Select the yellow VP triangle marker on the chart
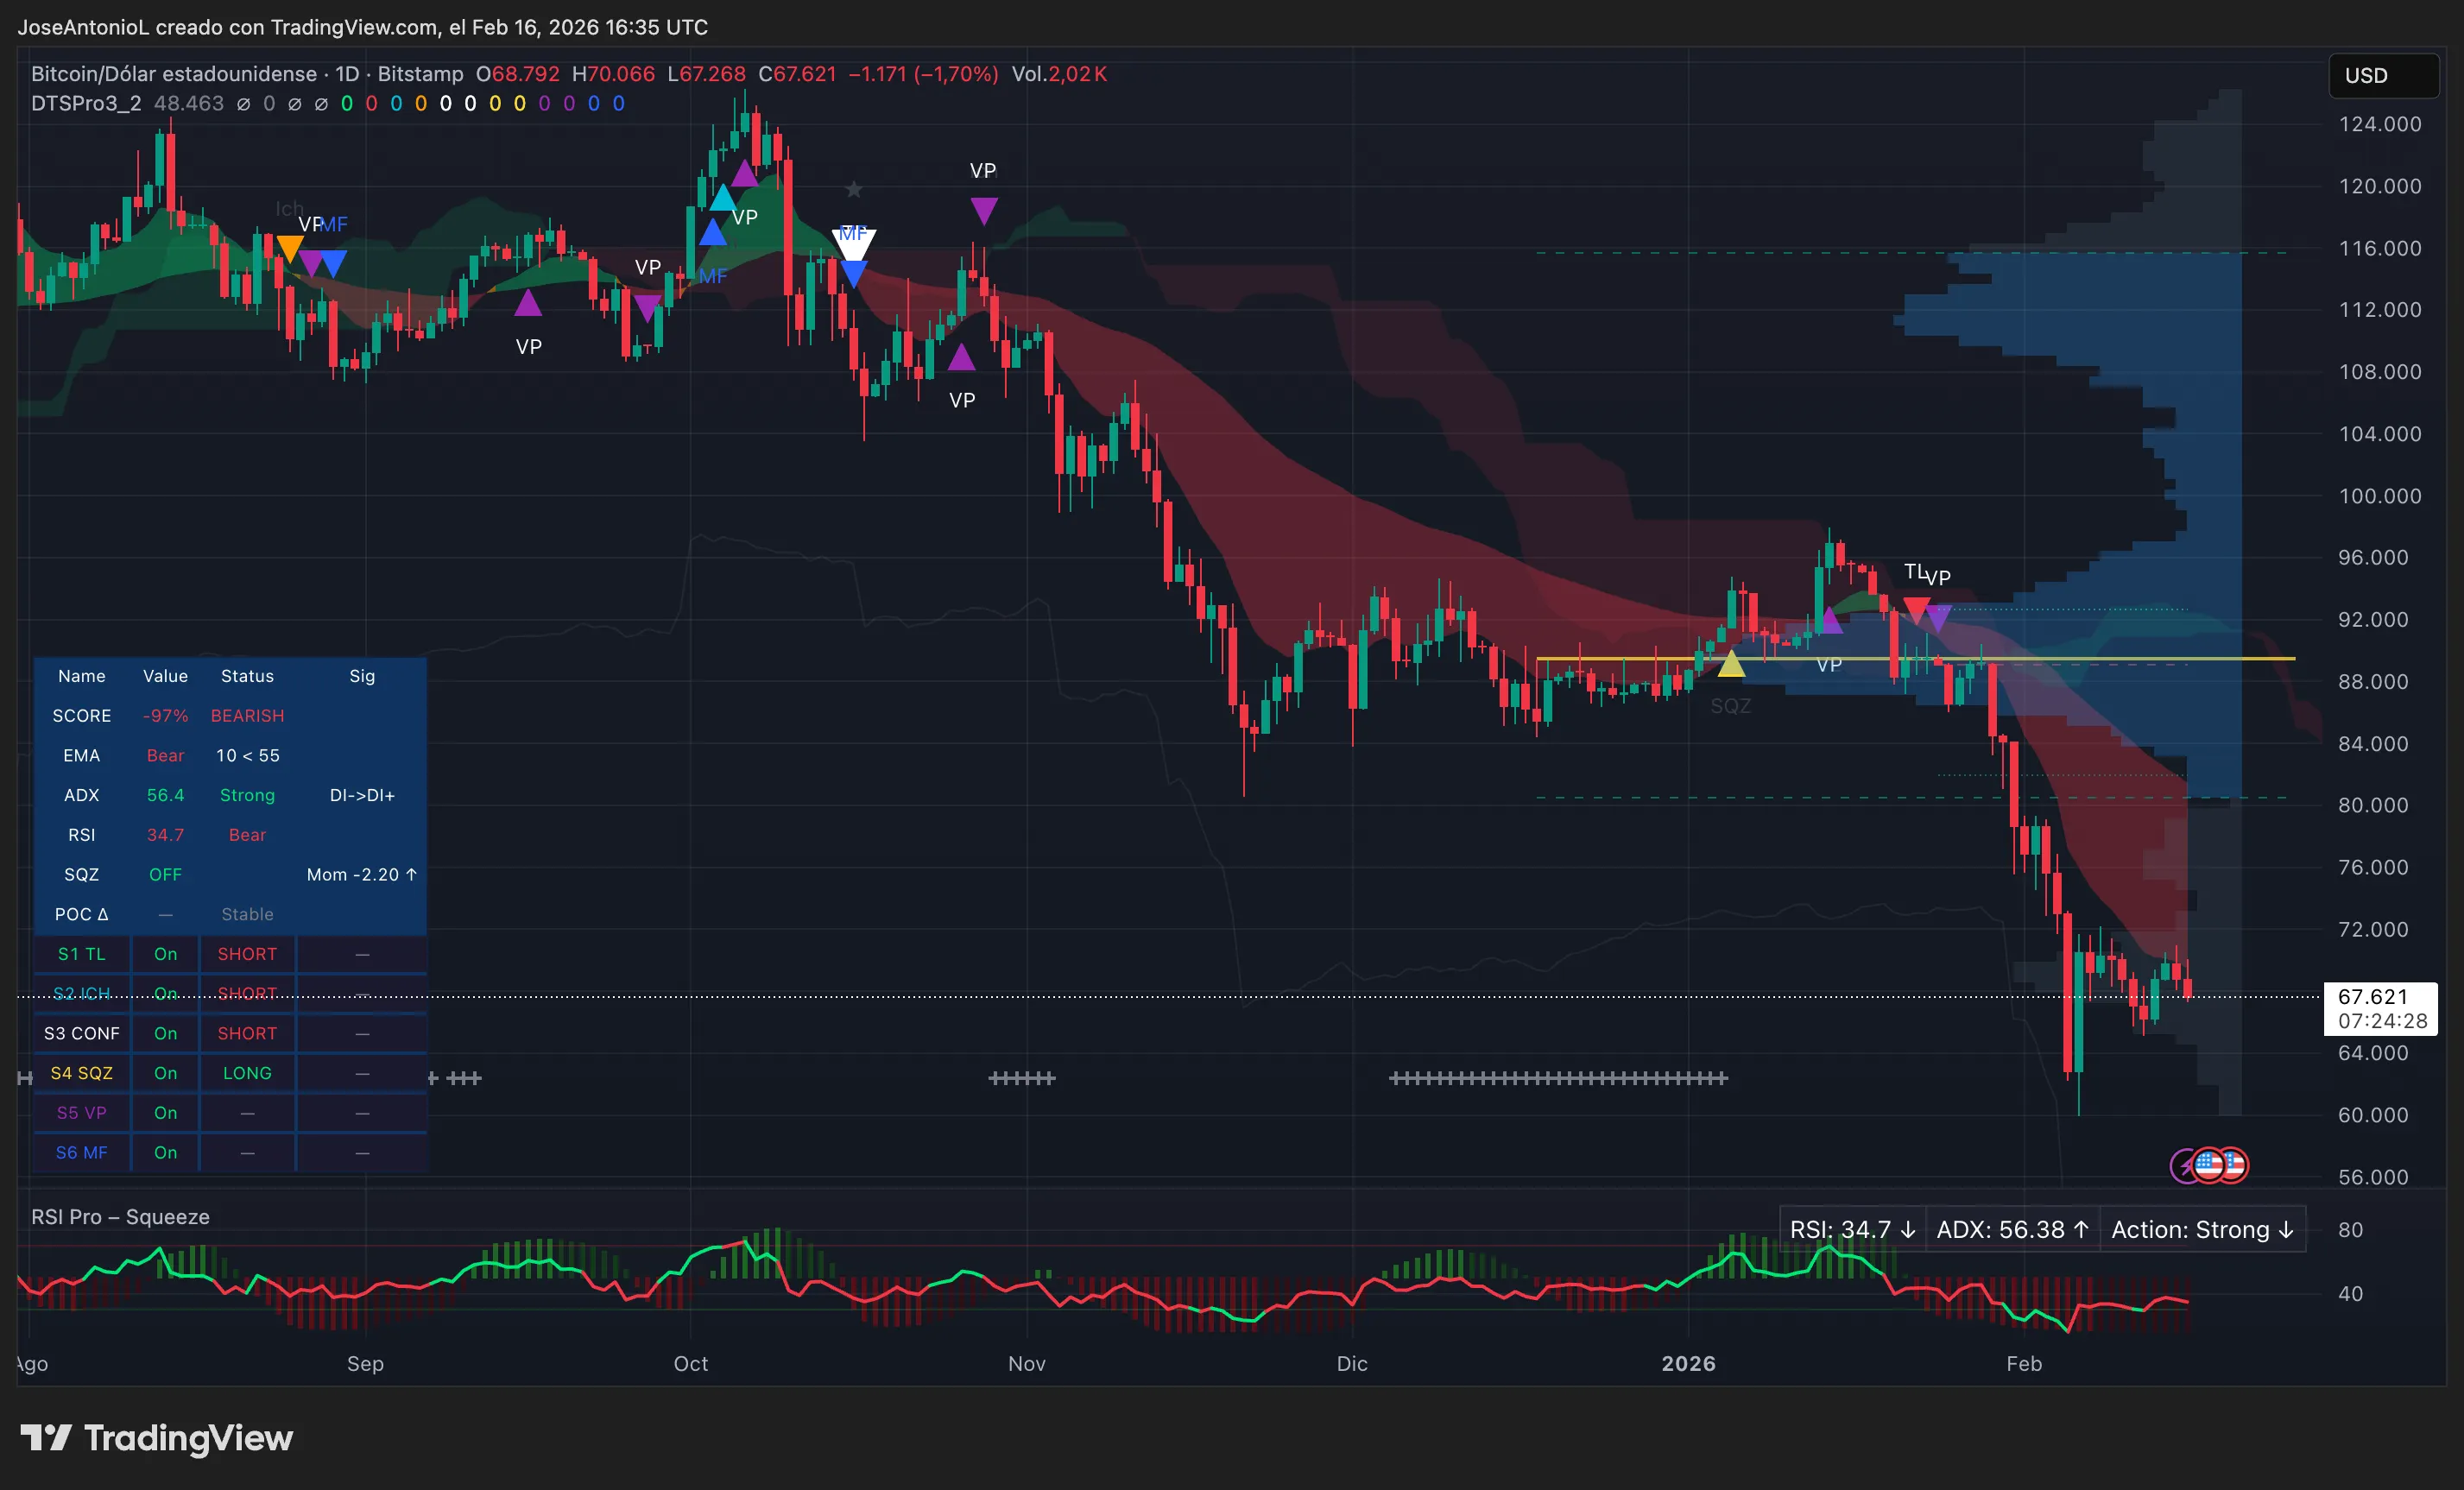The image size is (2464, 1490). click(x=1733, y=663)
